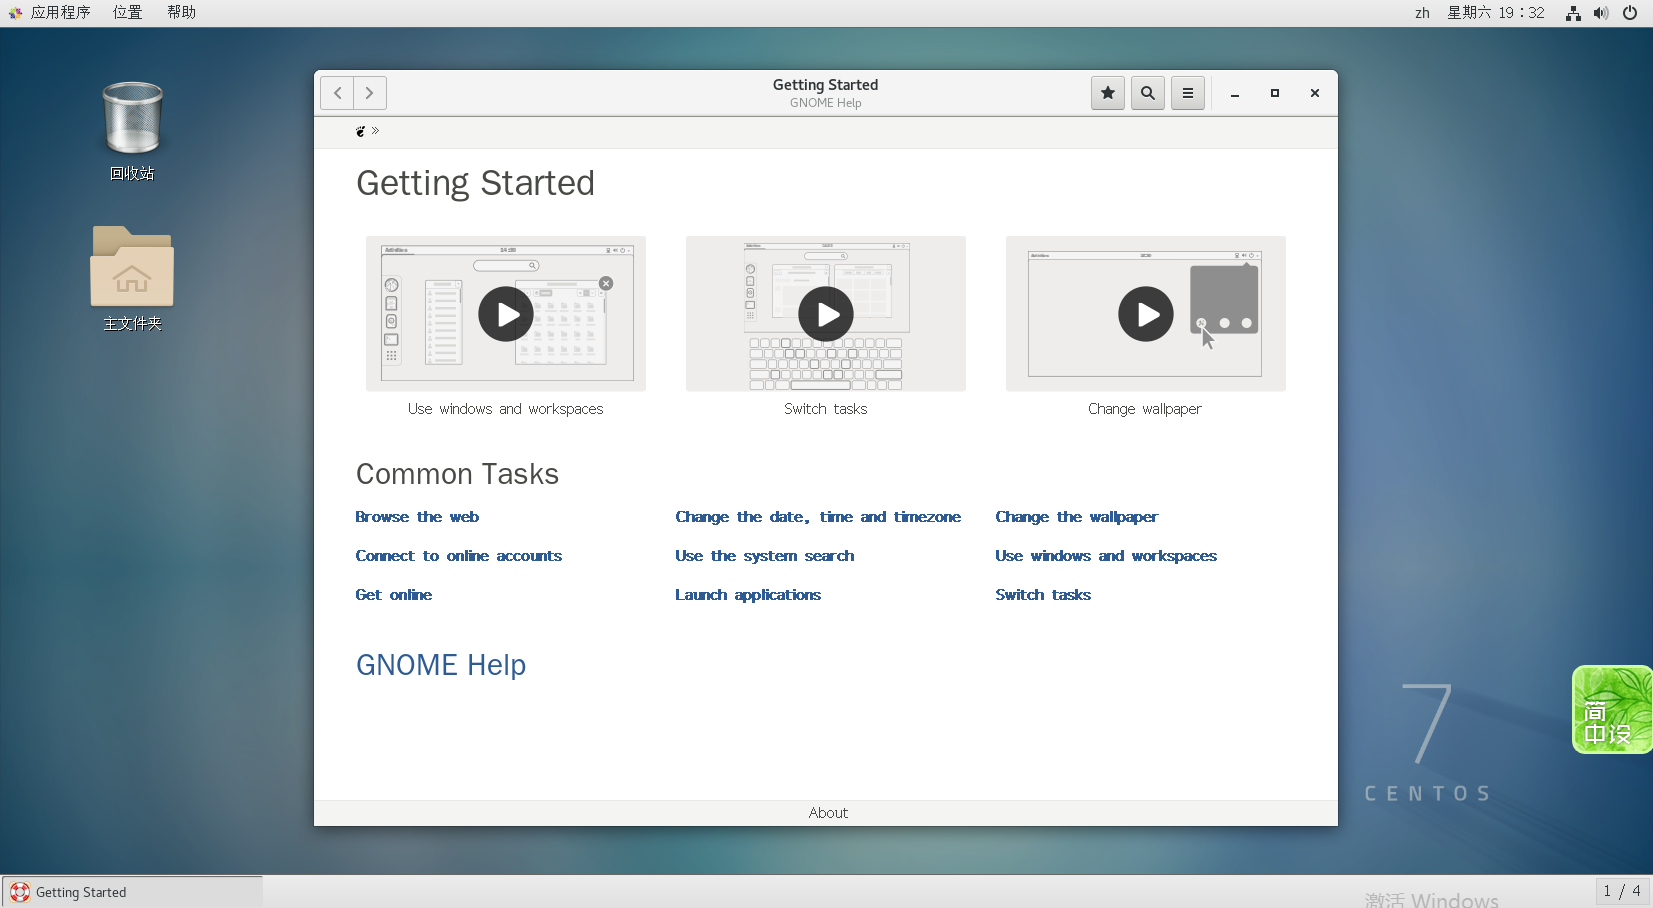Go forward using the right arrow button

point(370,93)
